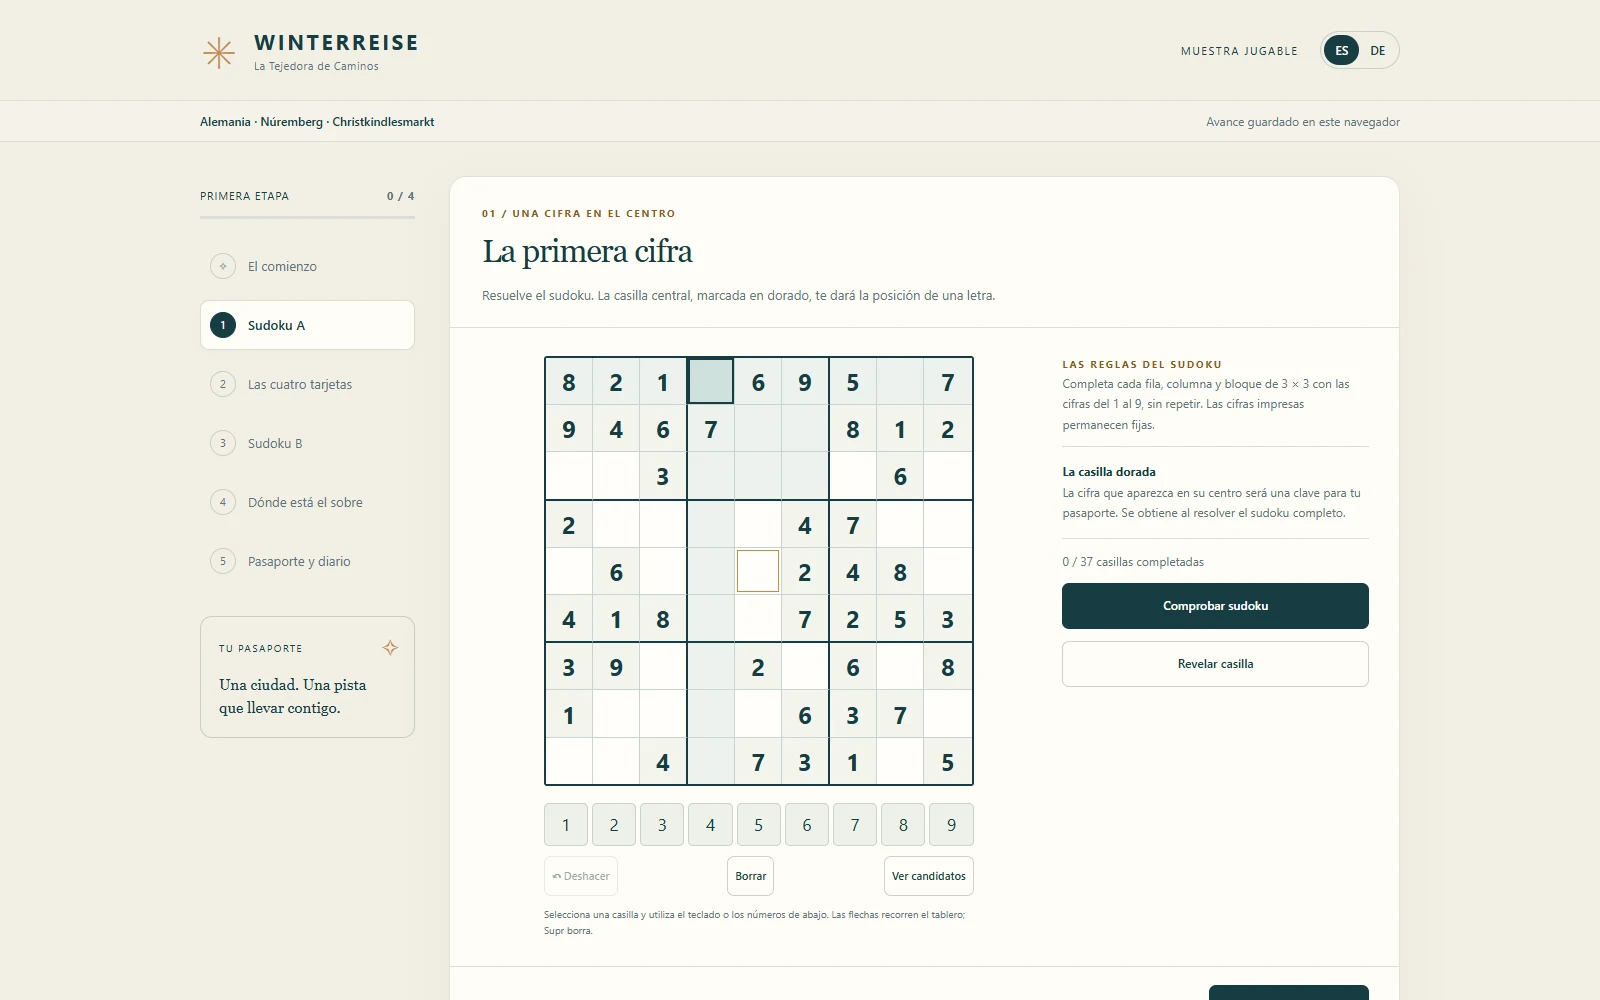Choose digit 1 on the number pad
1600x1000 pixels.
[x=566, y=825]
